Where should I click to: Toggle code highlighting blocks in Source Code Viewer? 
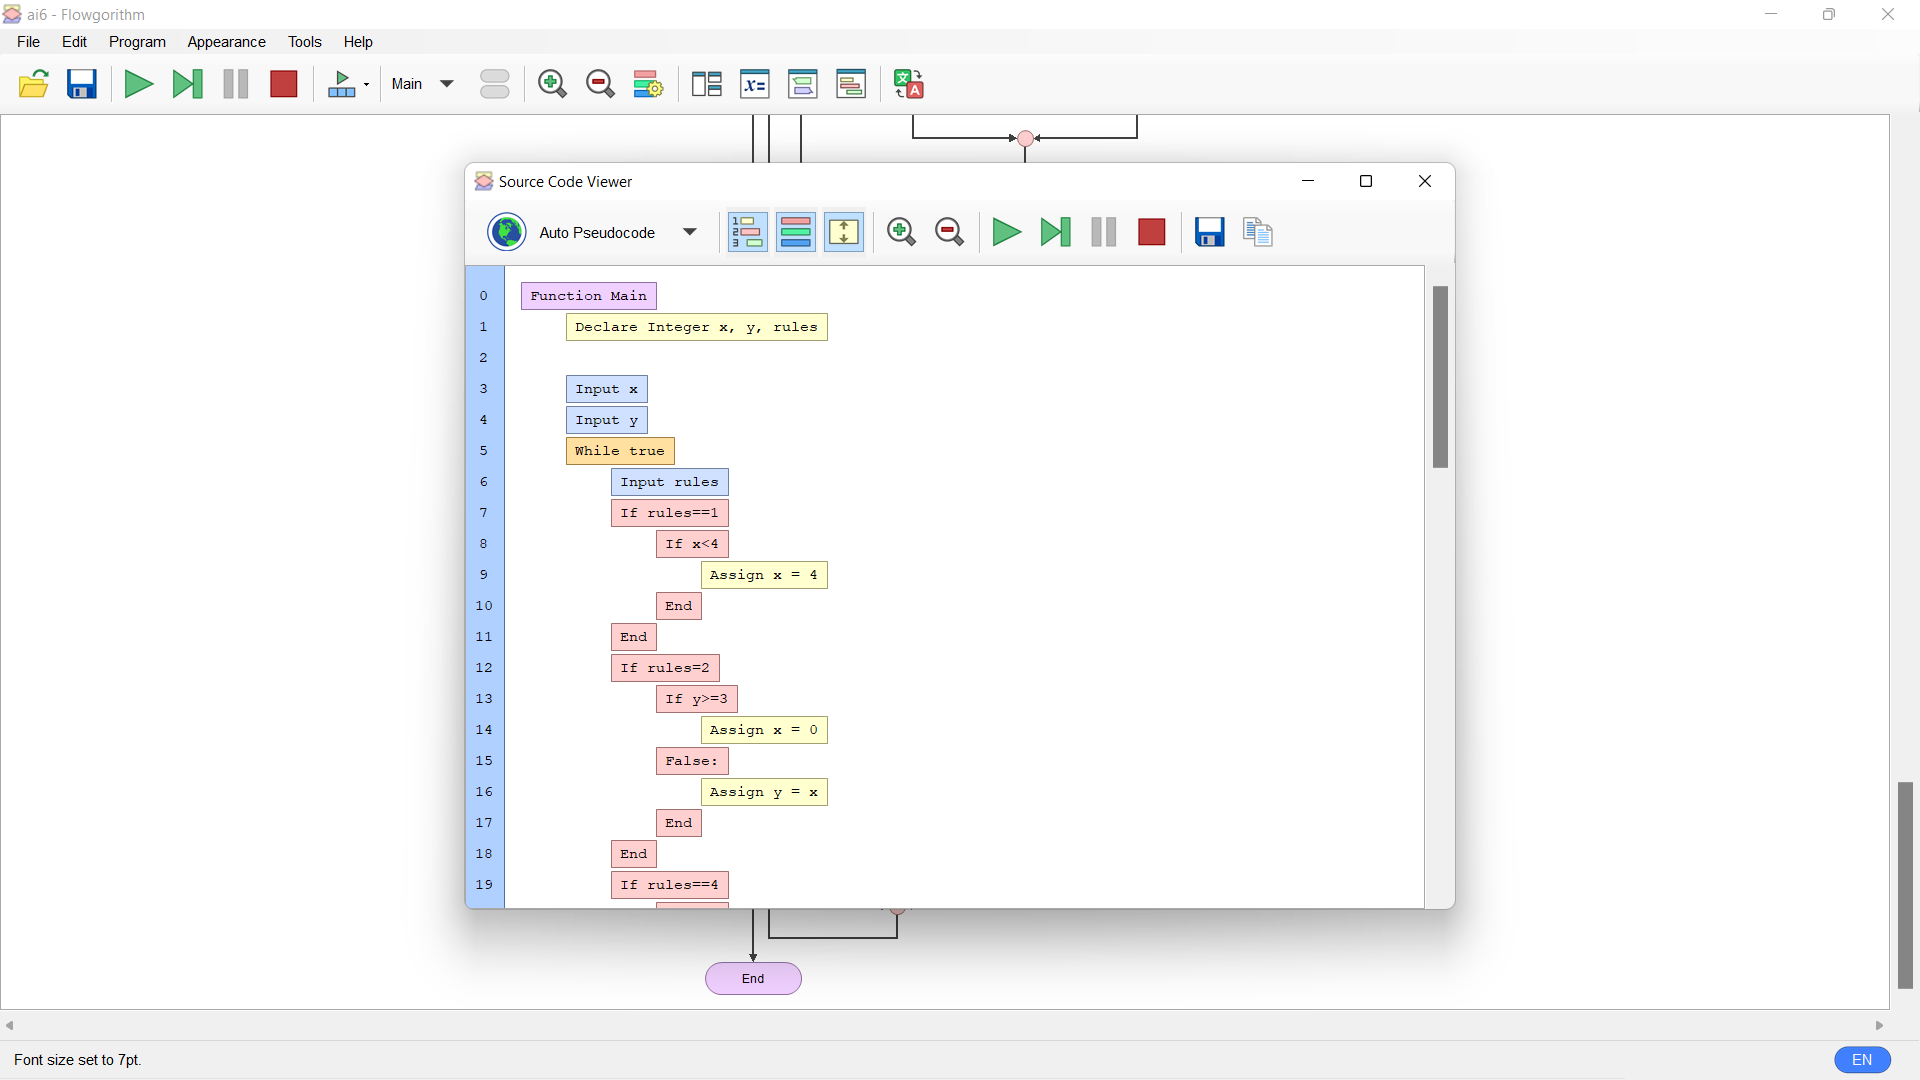[x=796, y=232]
